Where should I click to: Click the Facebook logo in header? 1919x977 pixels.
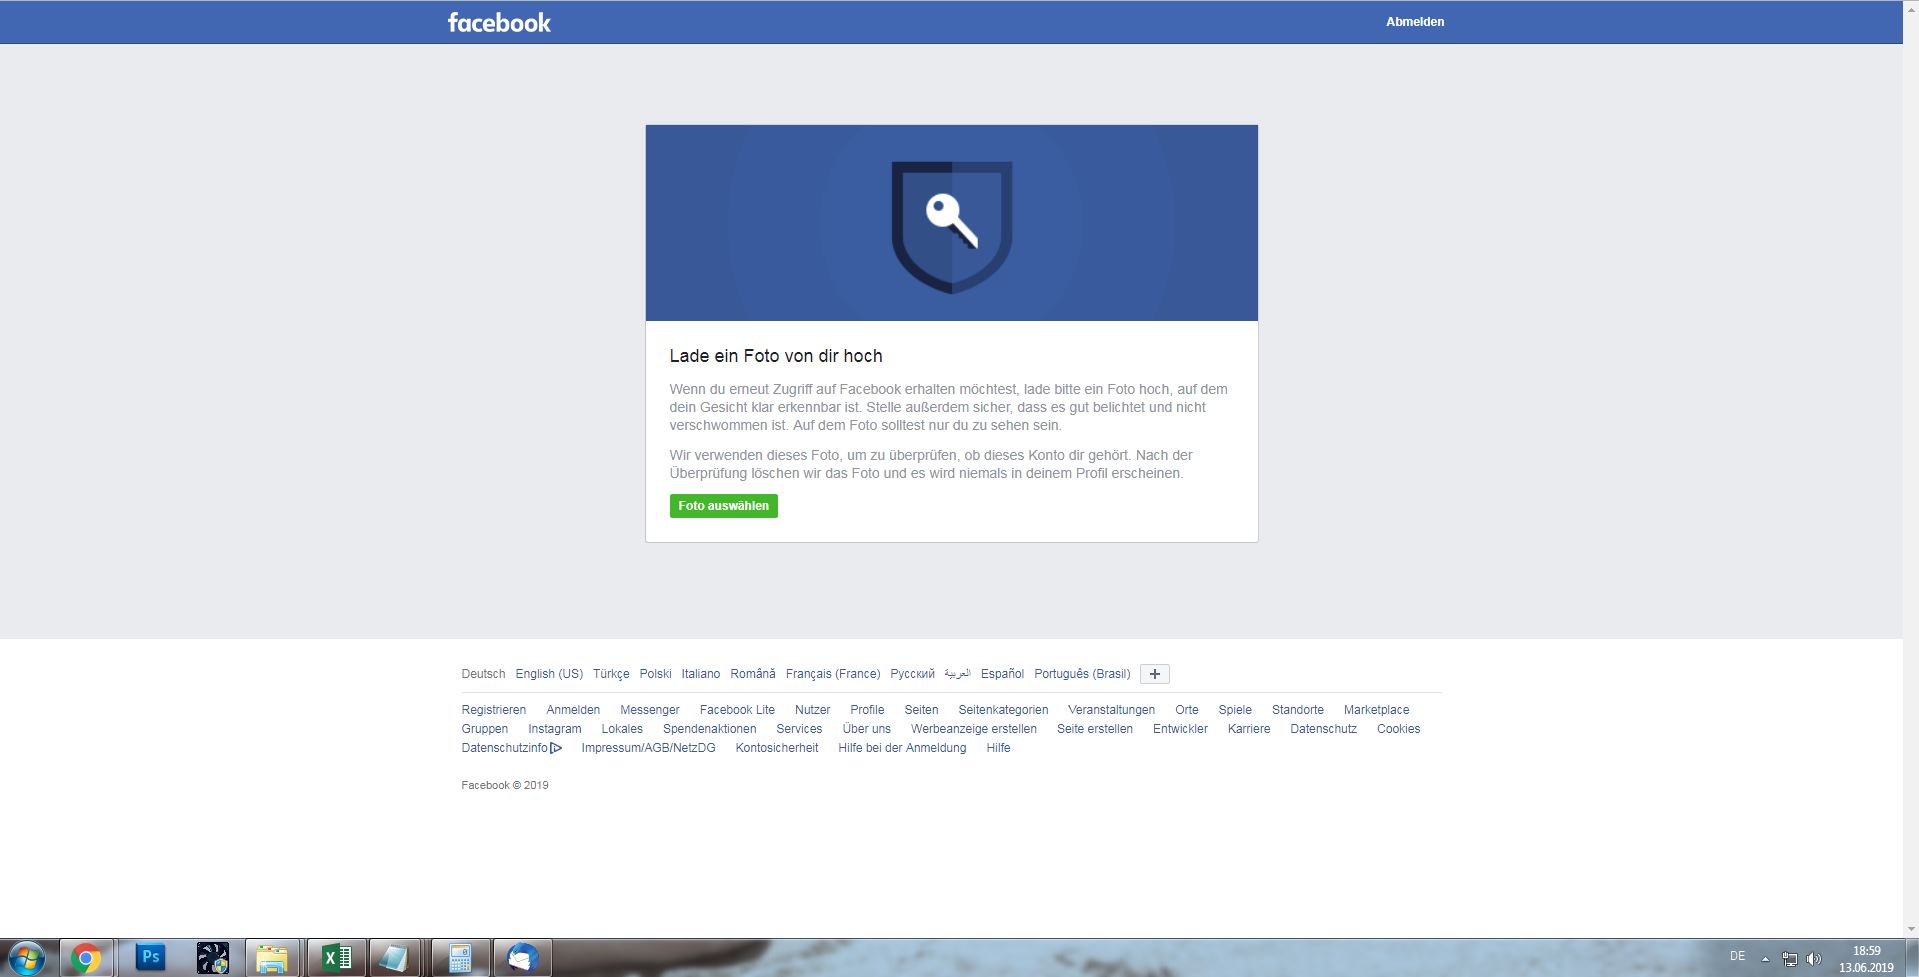tap(499, 22)
